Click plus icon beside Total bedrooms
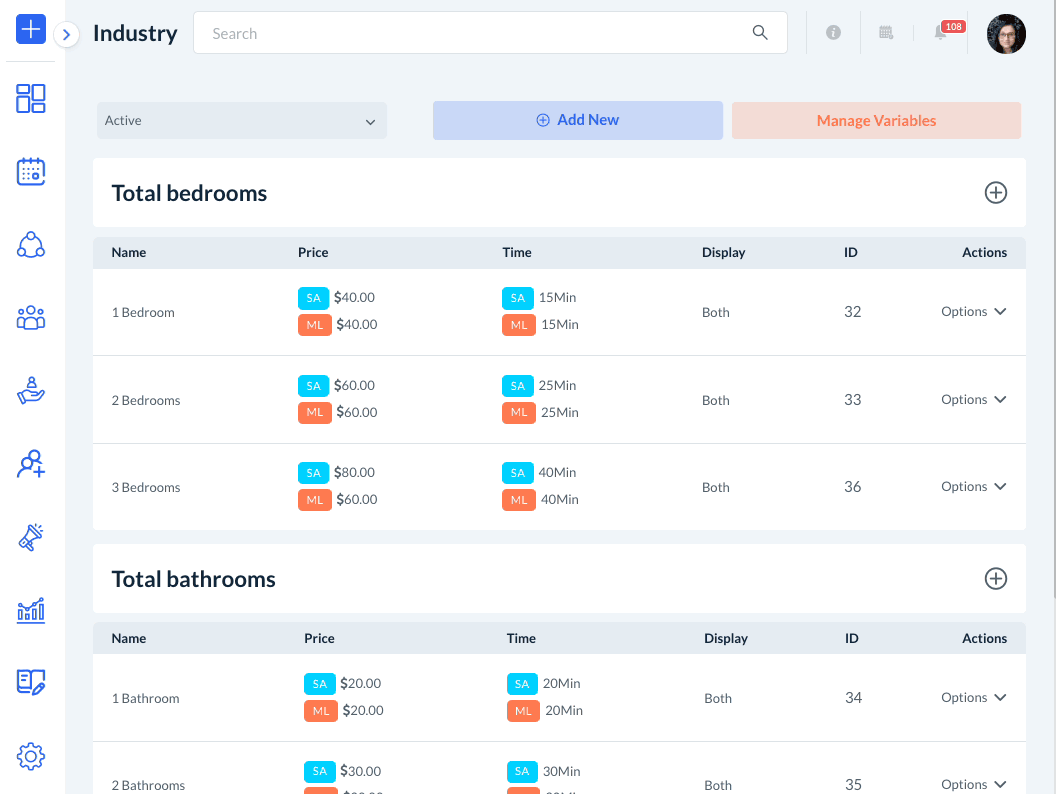The image size is (1056, 794). coord(995,193)
